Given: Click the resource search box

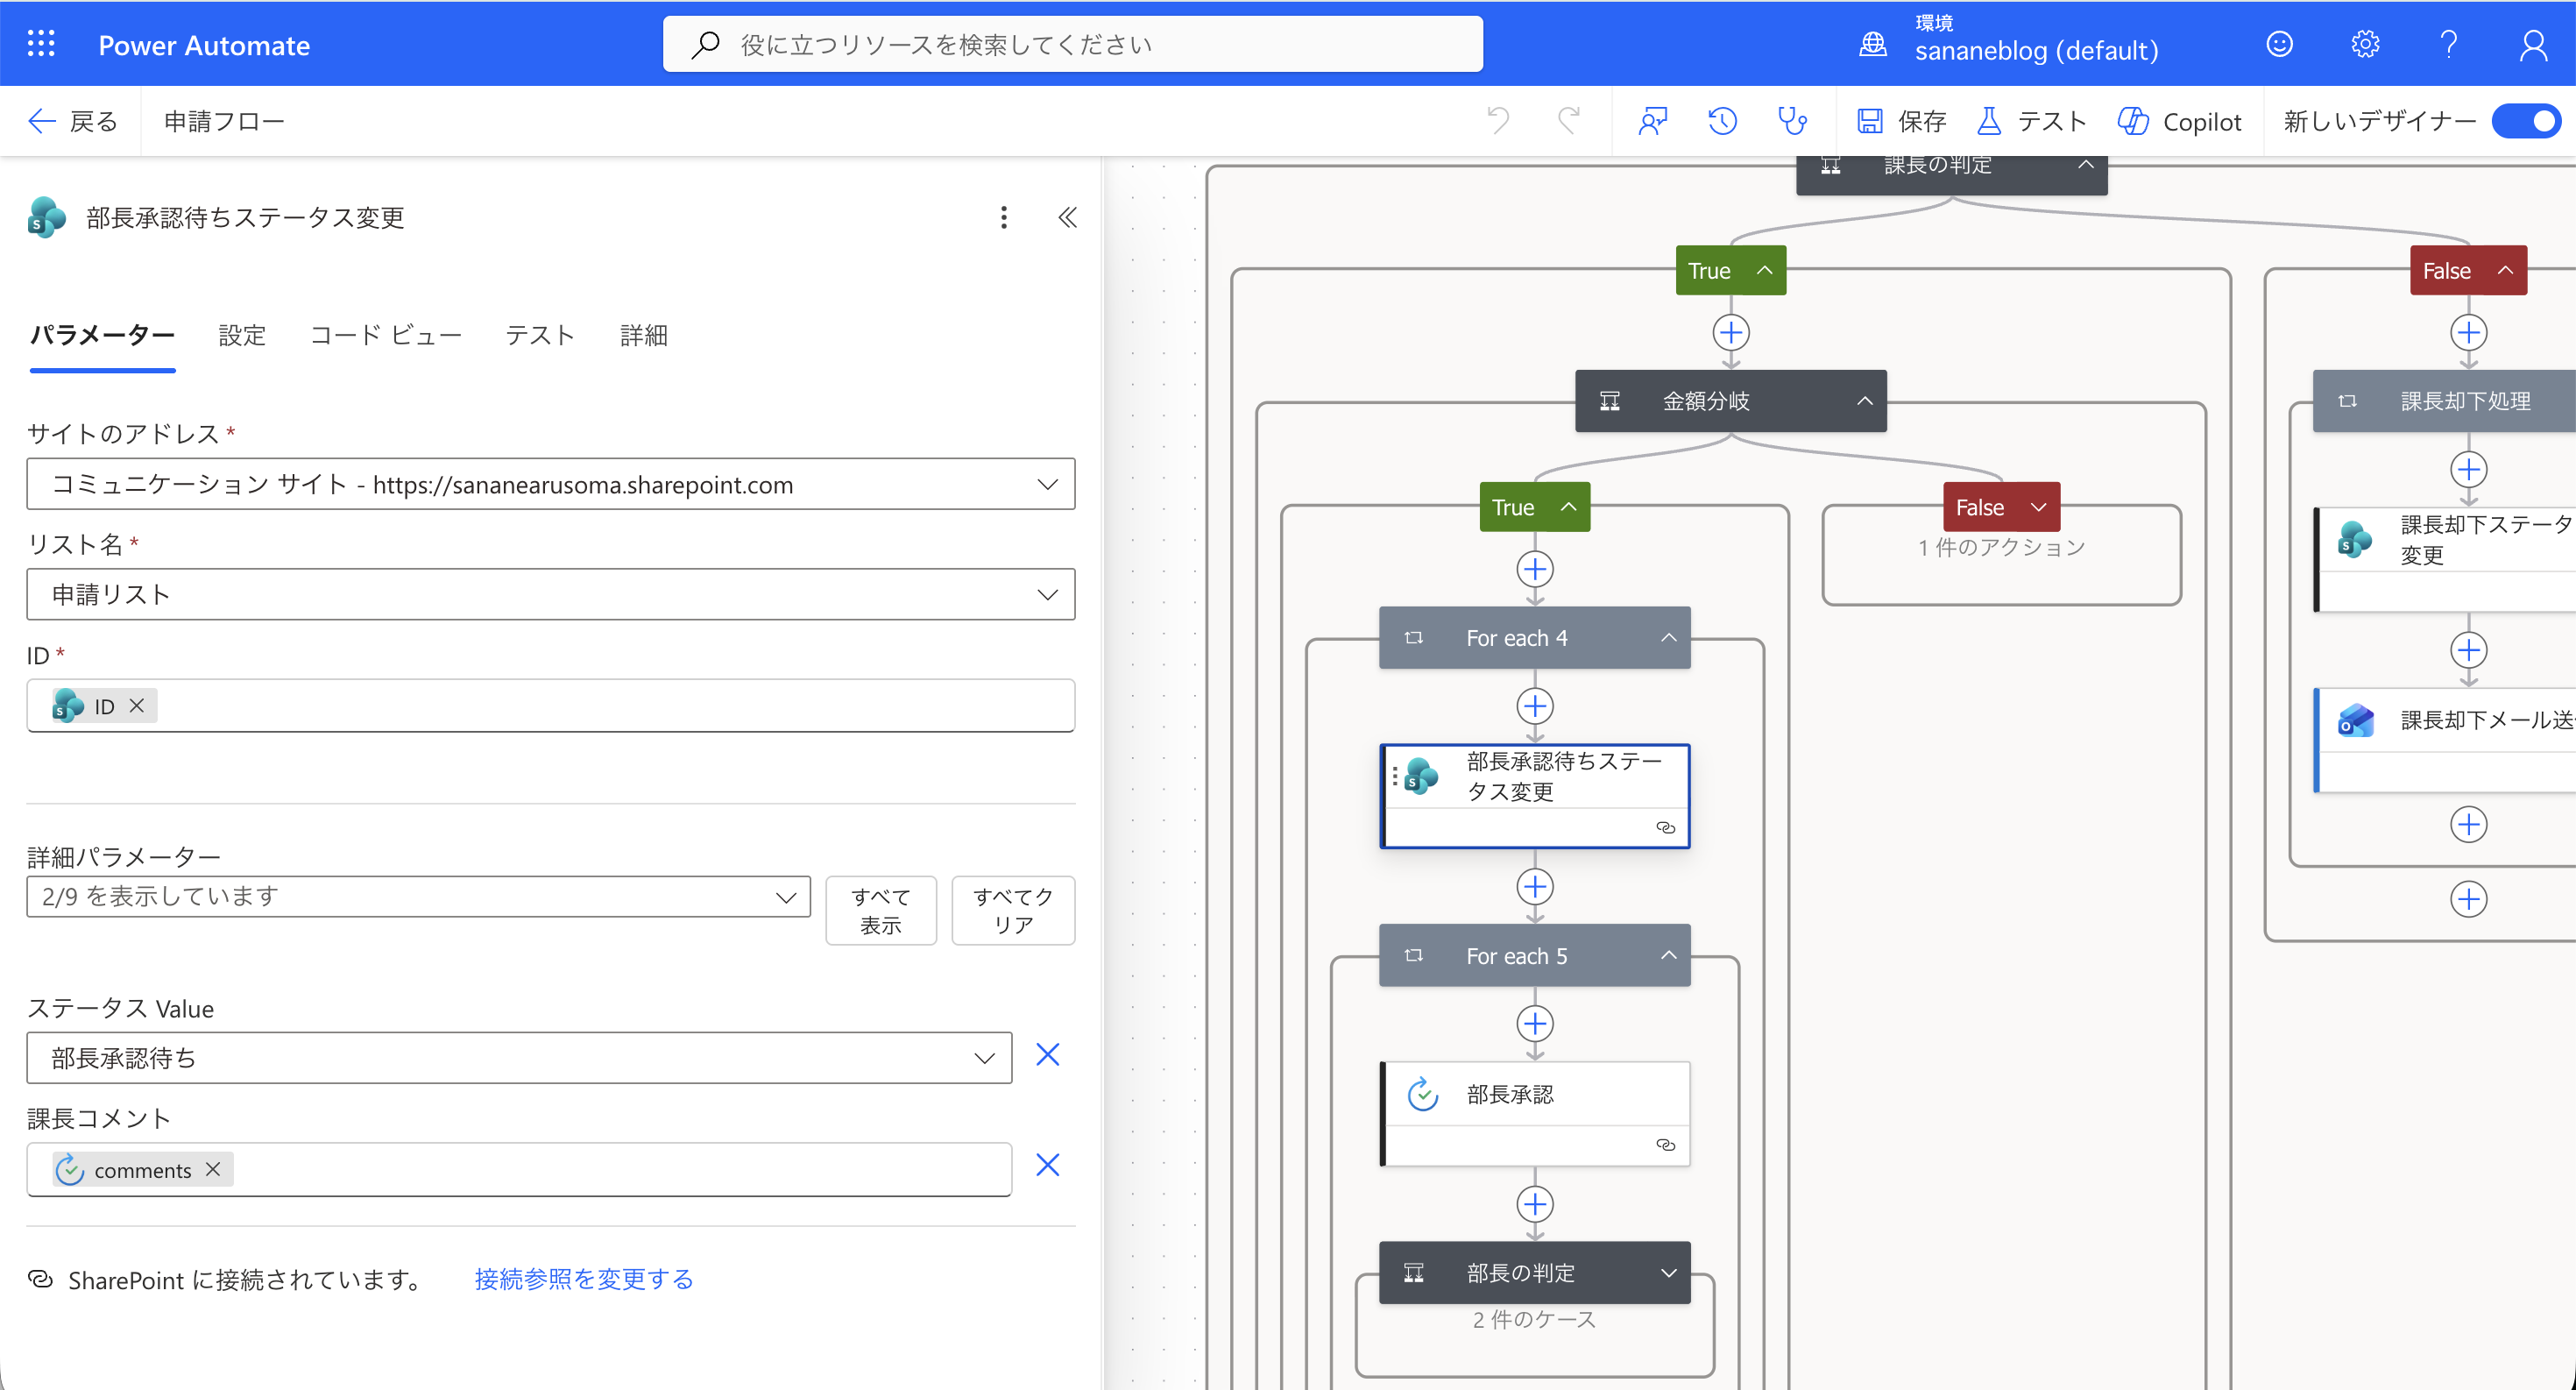Looking at the screenshot, I should click(1073, 44).
